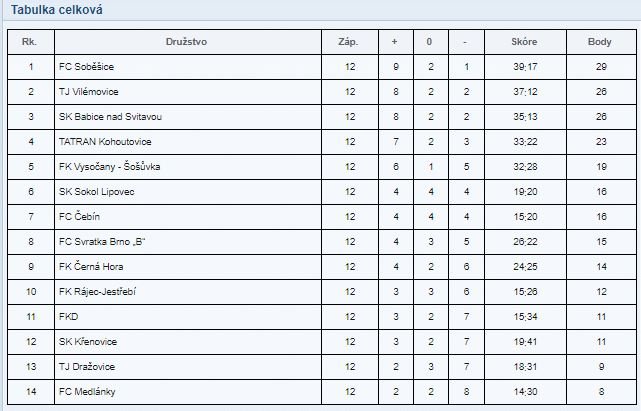Open SK Křenovice team
641x411 pixels.
(88, 341)
